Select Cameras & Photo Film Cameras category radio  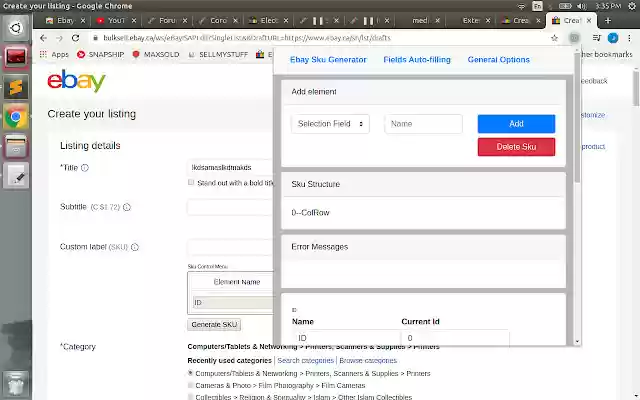[190, 385]
